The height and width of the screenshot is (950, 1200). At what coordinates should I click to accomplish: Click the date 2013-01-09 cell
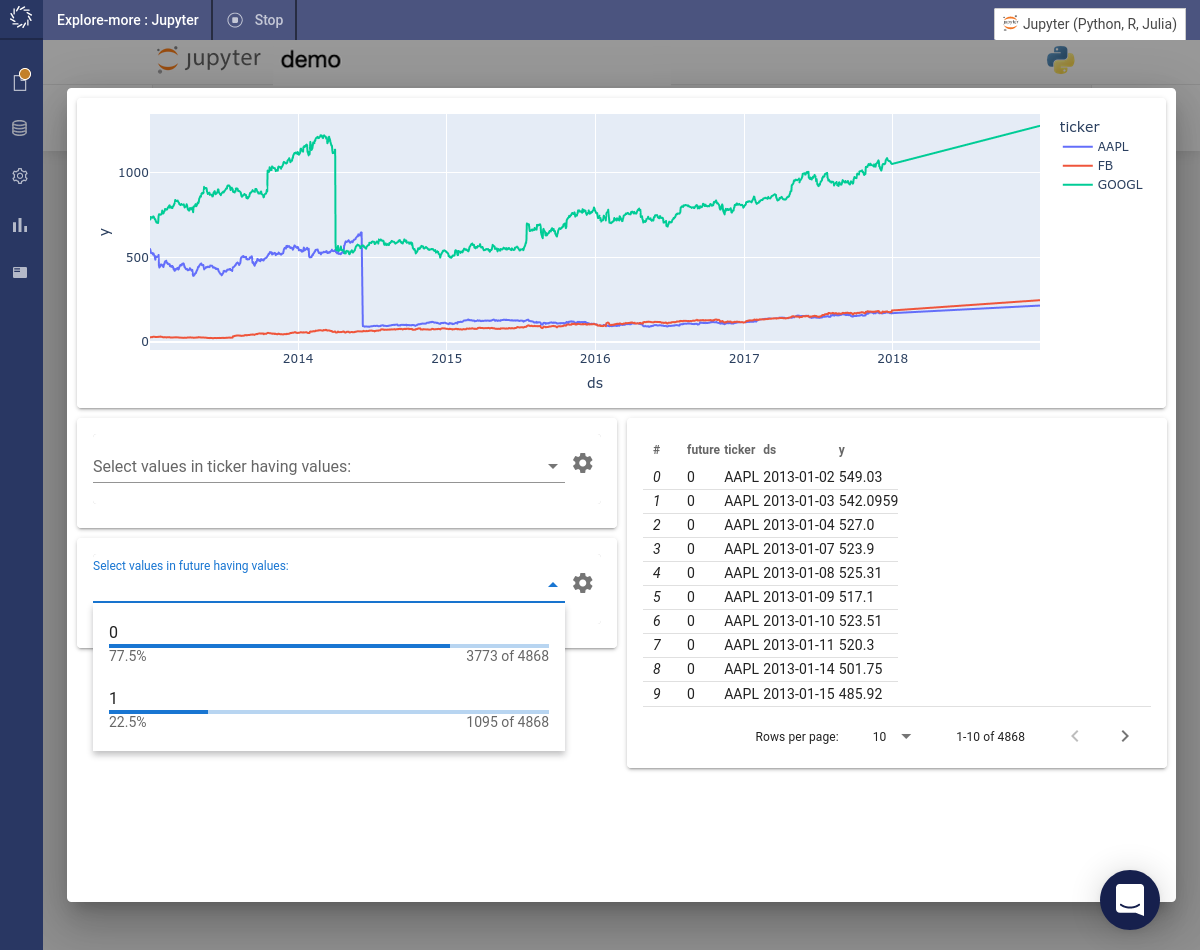[799, 597]
